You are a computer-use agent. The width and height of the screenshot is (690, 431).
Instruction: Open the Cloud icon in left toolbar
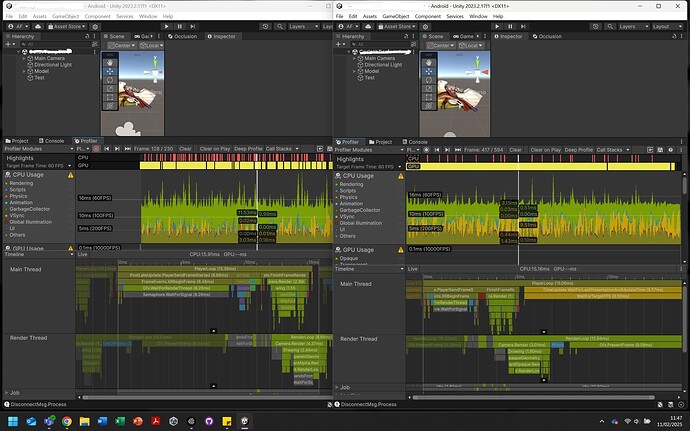37,26
